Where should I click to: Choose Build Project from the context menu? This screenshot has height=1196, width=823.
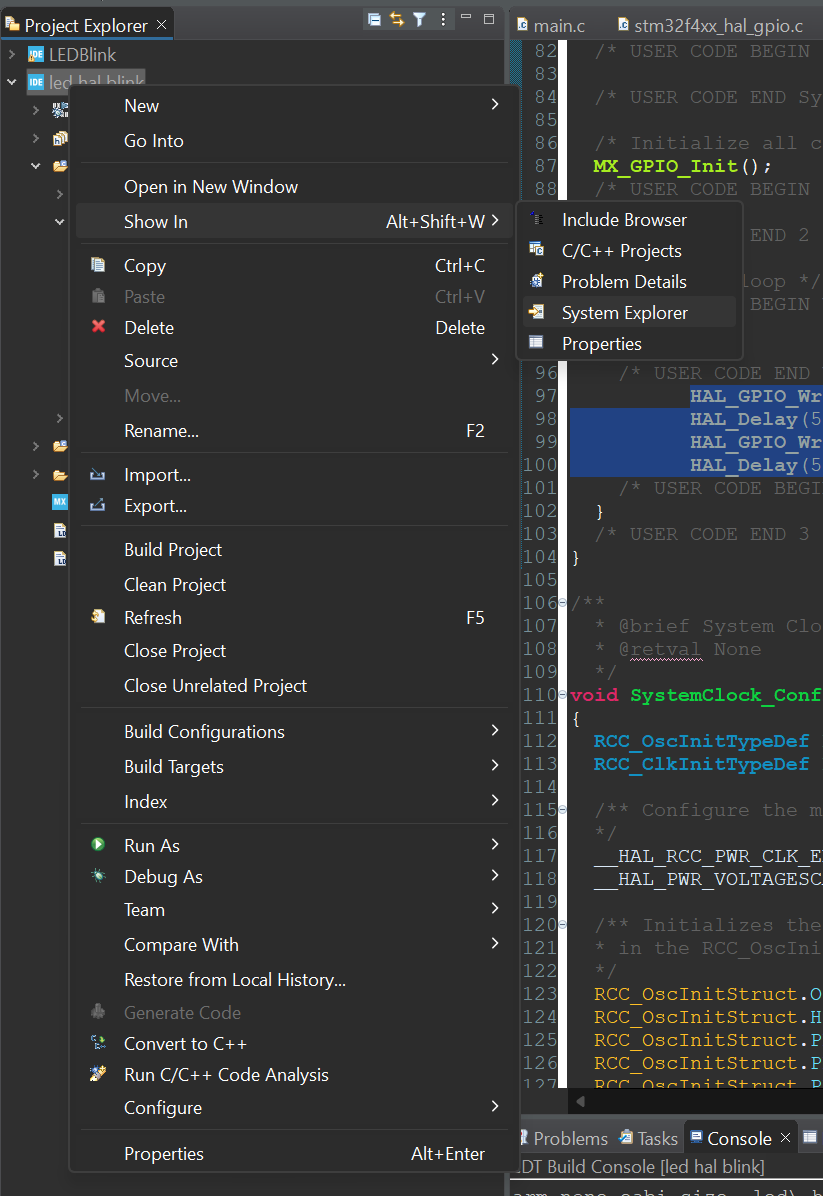click(x=170, y=549)
